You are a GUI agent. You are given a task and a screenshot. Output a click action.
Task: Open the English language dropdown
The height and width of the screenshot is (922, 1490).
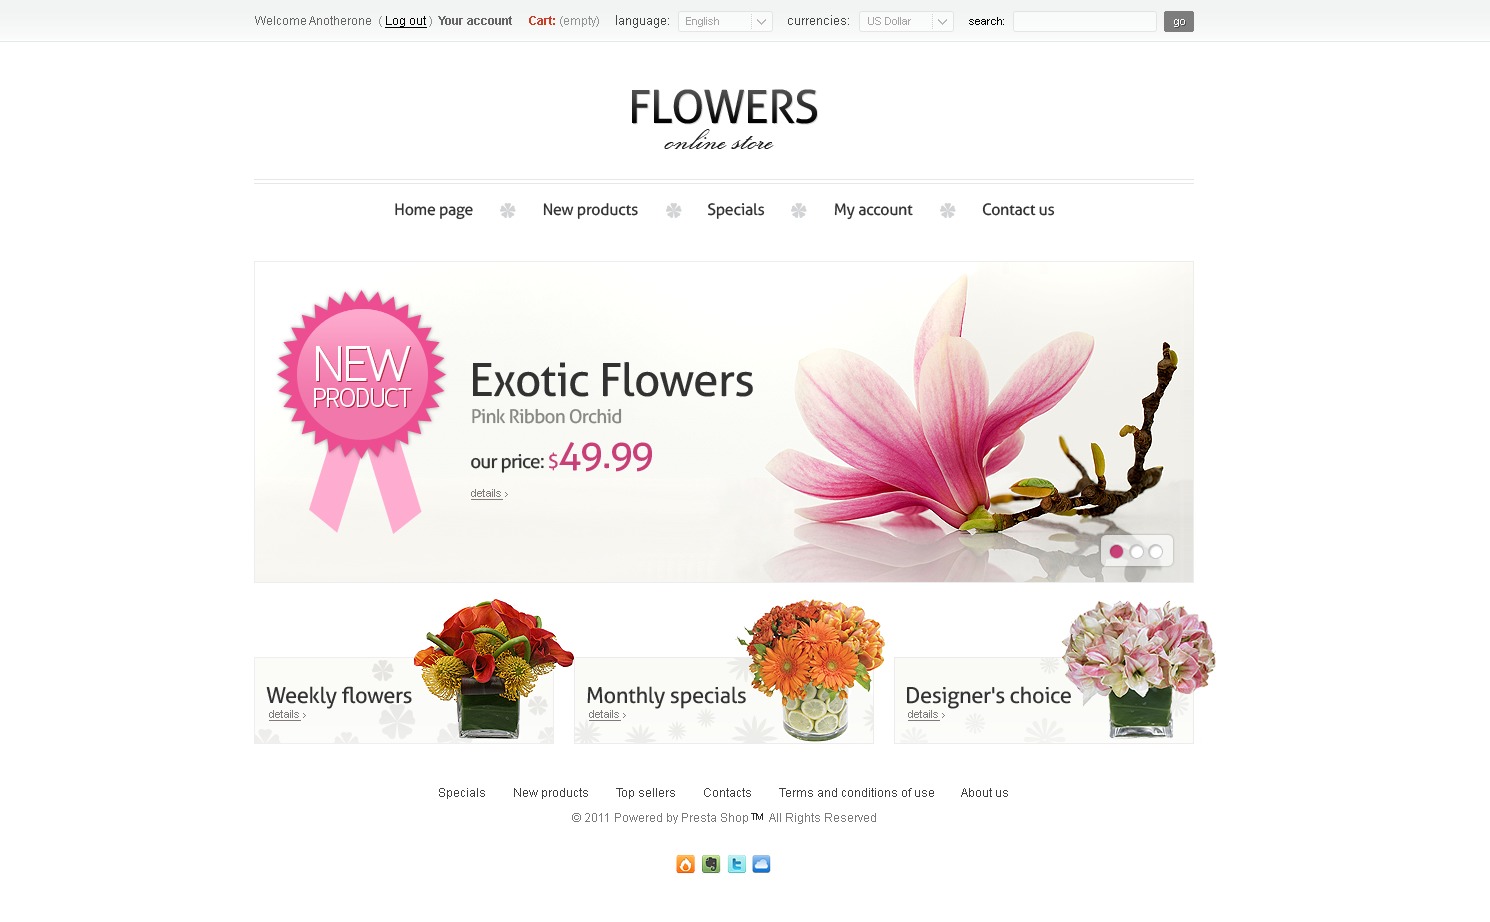[x=725, y=21]
